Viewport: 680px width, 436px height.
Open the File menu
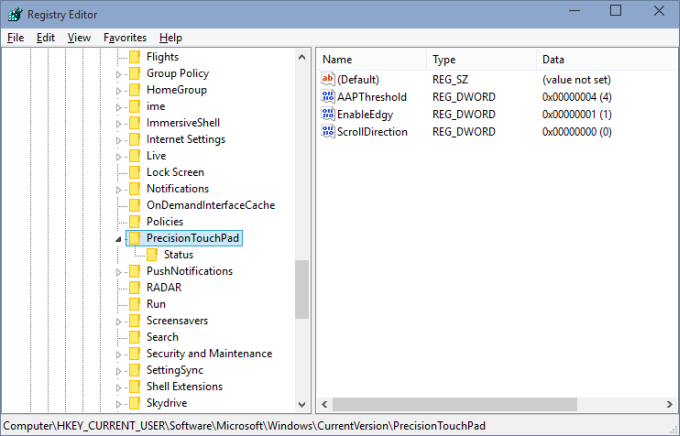point(16,37)
